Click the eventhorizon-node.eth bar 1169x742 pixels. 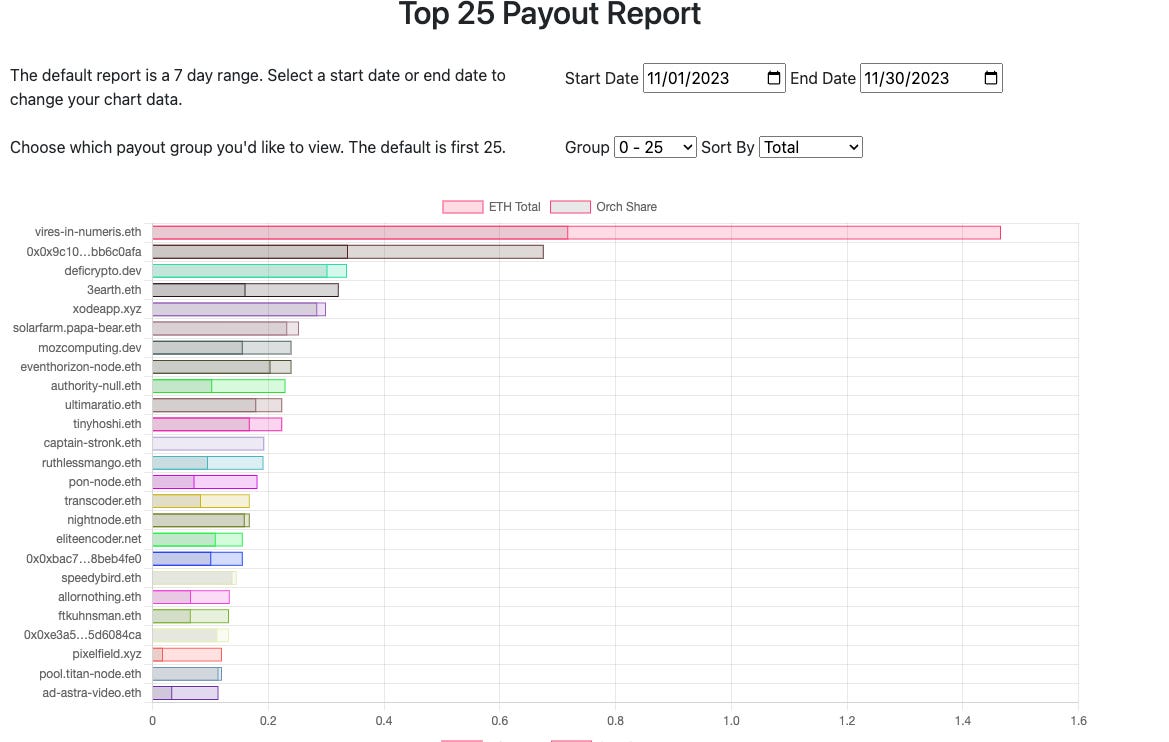[222, 367]
